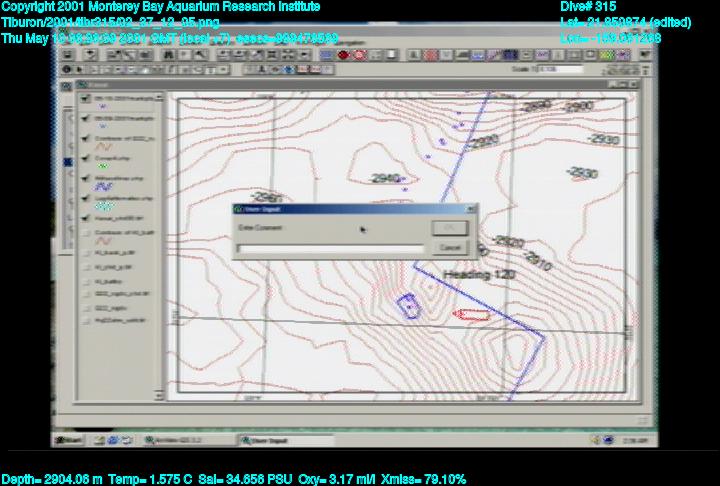Click the Enter Comment text field

(x=330, y=248)
